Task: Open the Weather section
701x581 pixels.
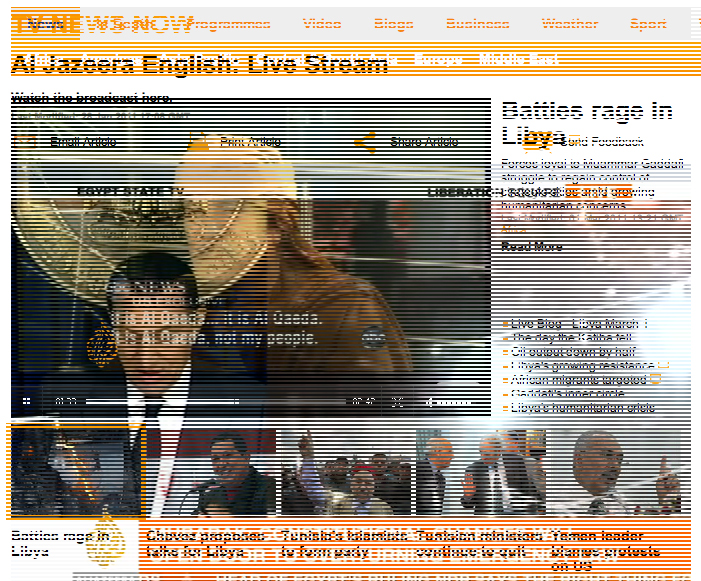Action: click(570, 24)
